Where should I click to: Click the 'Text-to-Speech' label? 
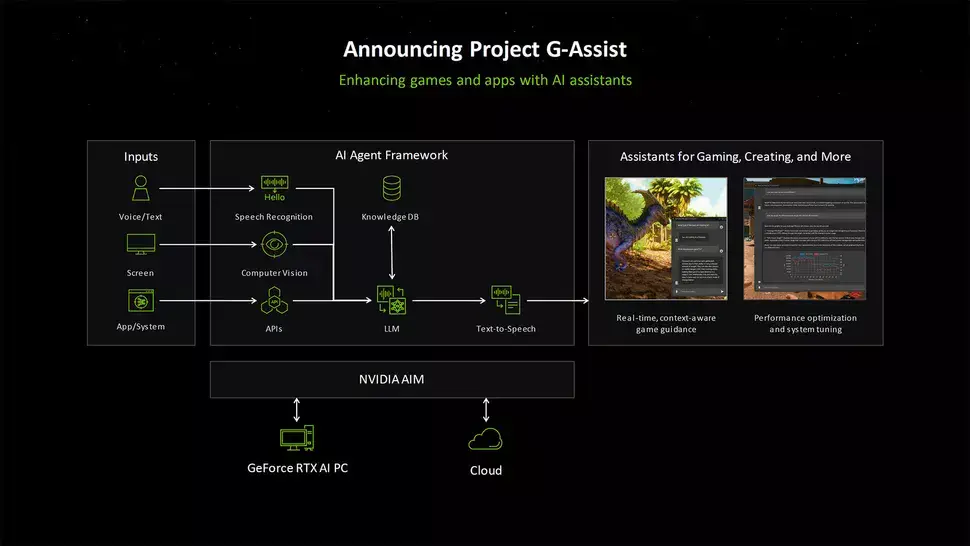(x=505, y=329)
